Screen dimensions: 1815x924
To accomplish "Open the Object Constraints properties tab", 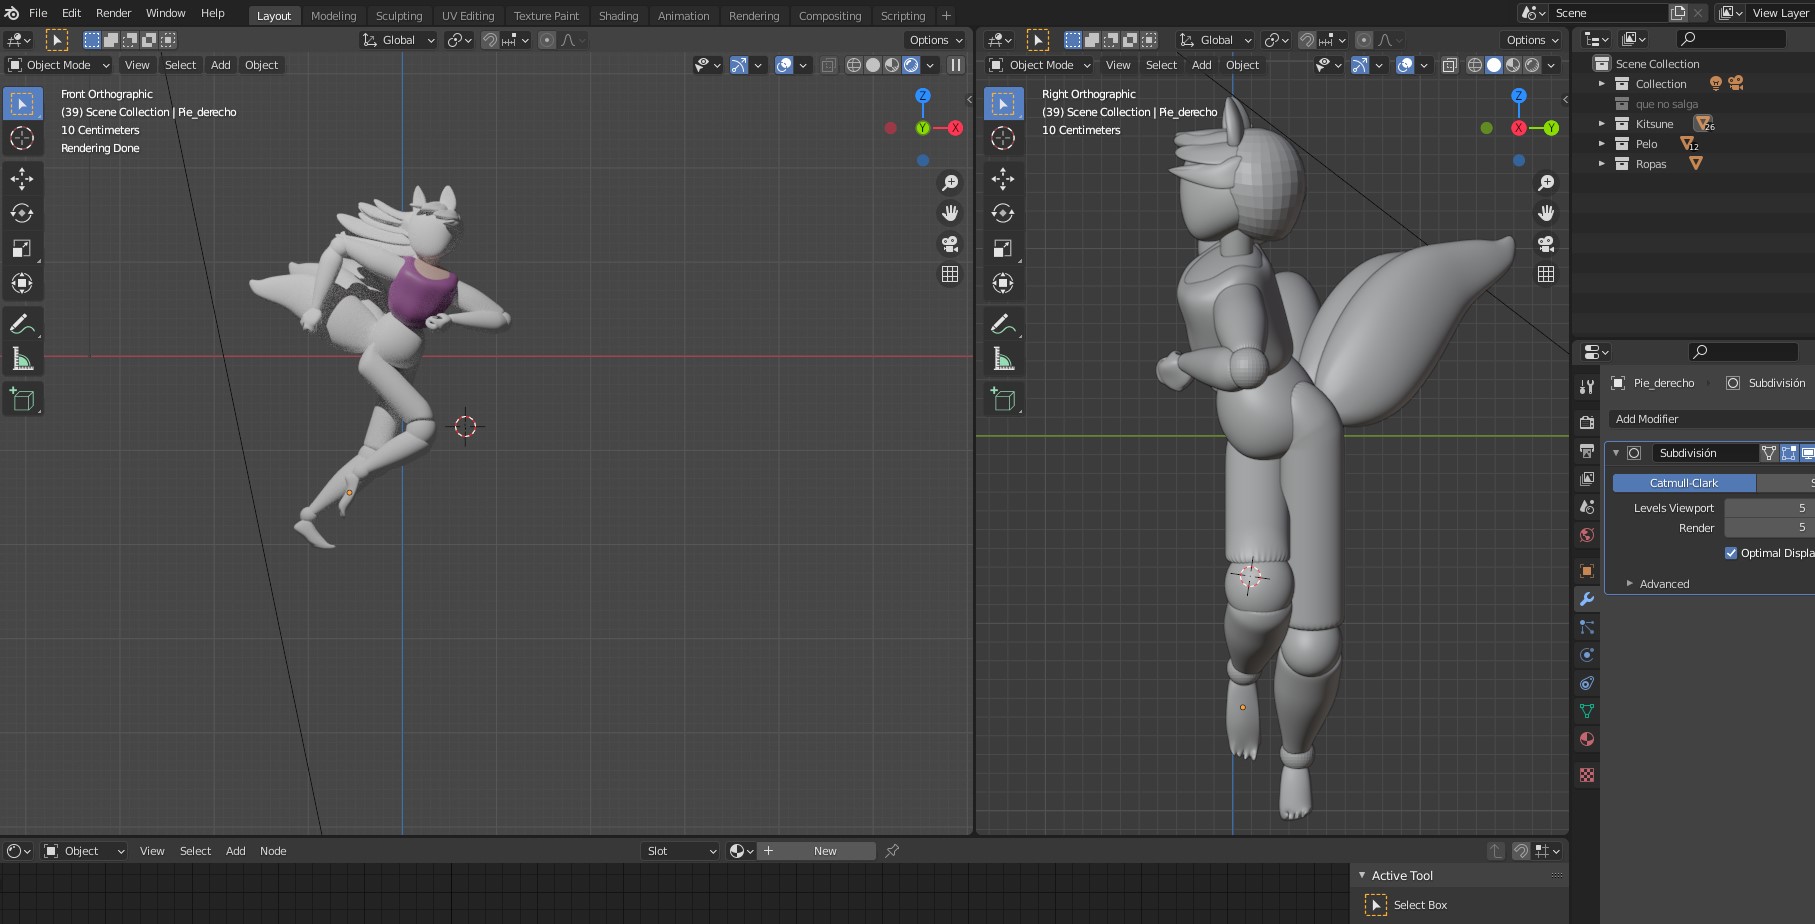I will click(x=1587, y=683).
